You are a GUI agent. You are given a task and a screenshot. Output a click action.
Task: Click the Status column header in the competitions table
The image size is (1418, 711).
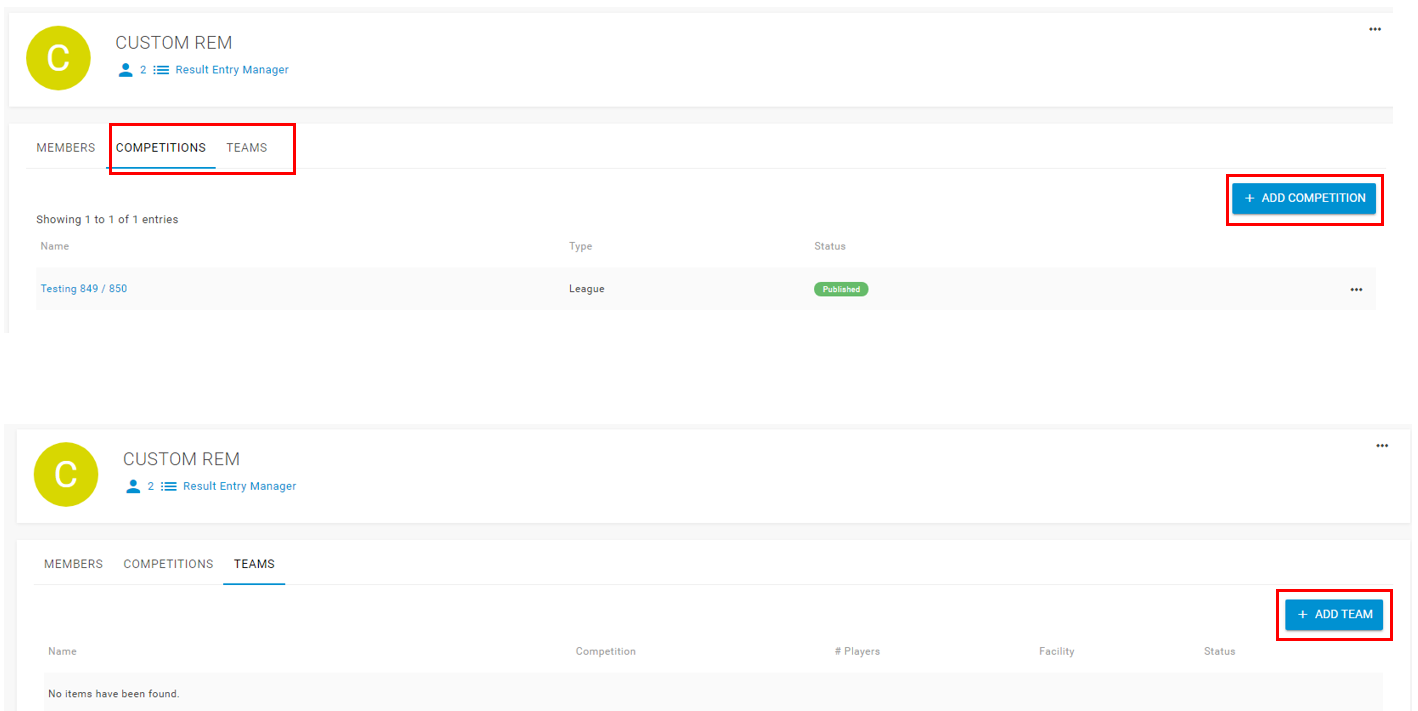830,246
